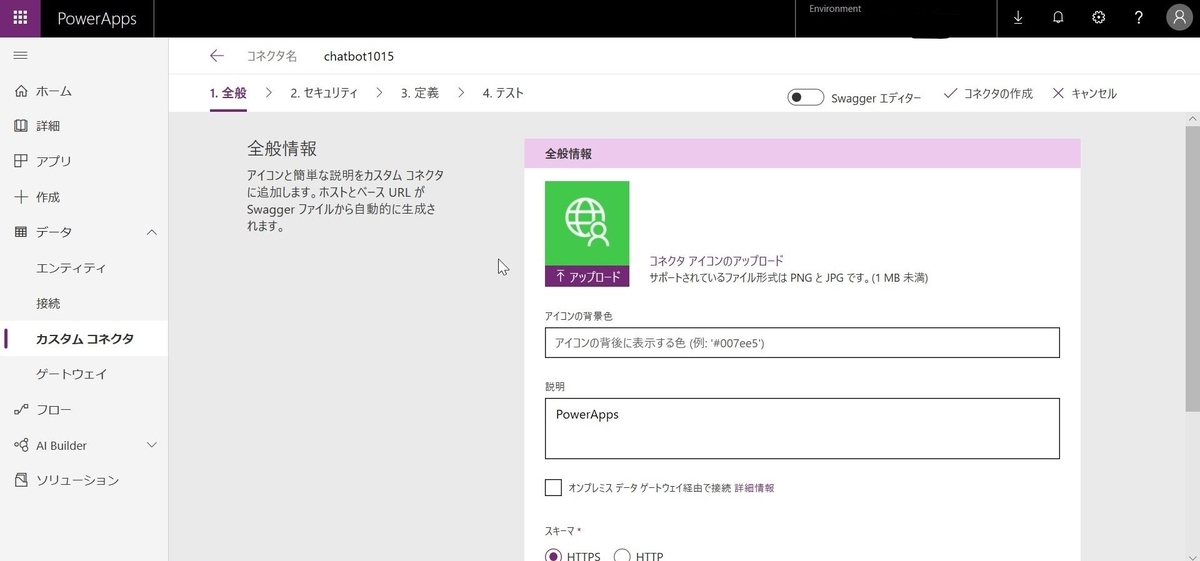Image resolution: width=1200 pixels, height=561 pixels.
Task: Open the notifications bell icon
Action: pos(1058,18)
